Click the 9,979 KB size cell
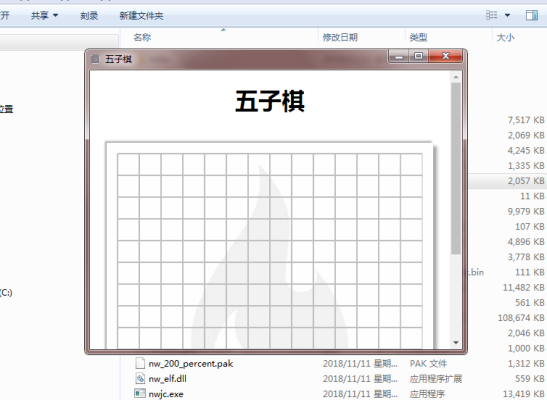 526,211
